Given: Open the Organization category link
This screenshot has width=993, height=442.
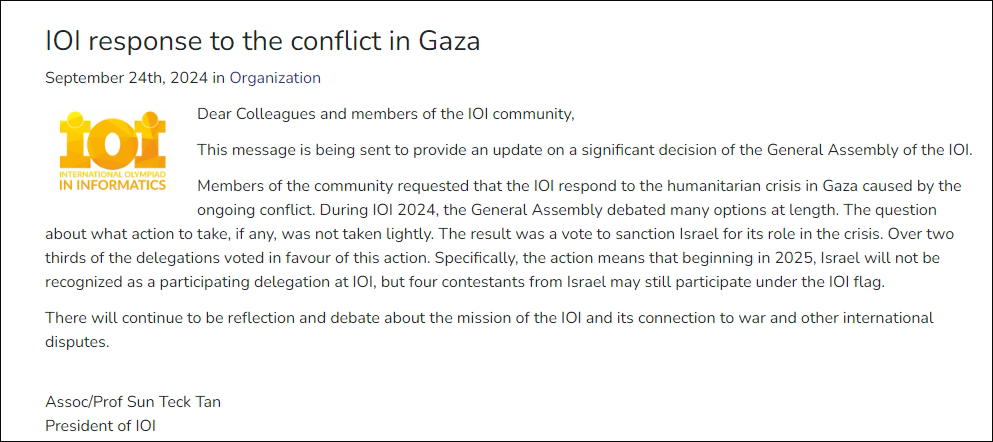Looking at the screenshot, I should point(275,77).
